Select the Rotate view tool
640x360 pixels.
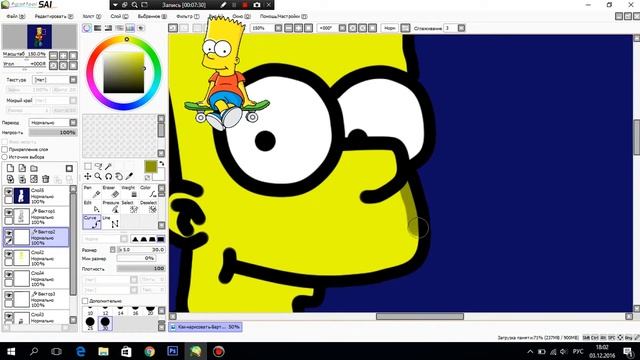(x=108, y=176)
